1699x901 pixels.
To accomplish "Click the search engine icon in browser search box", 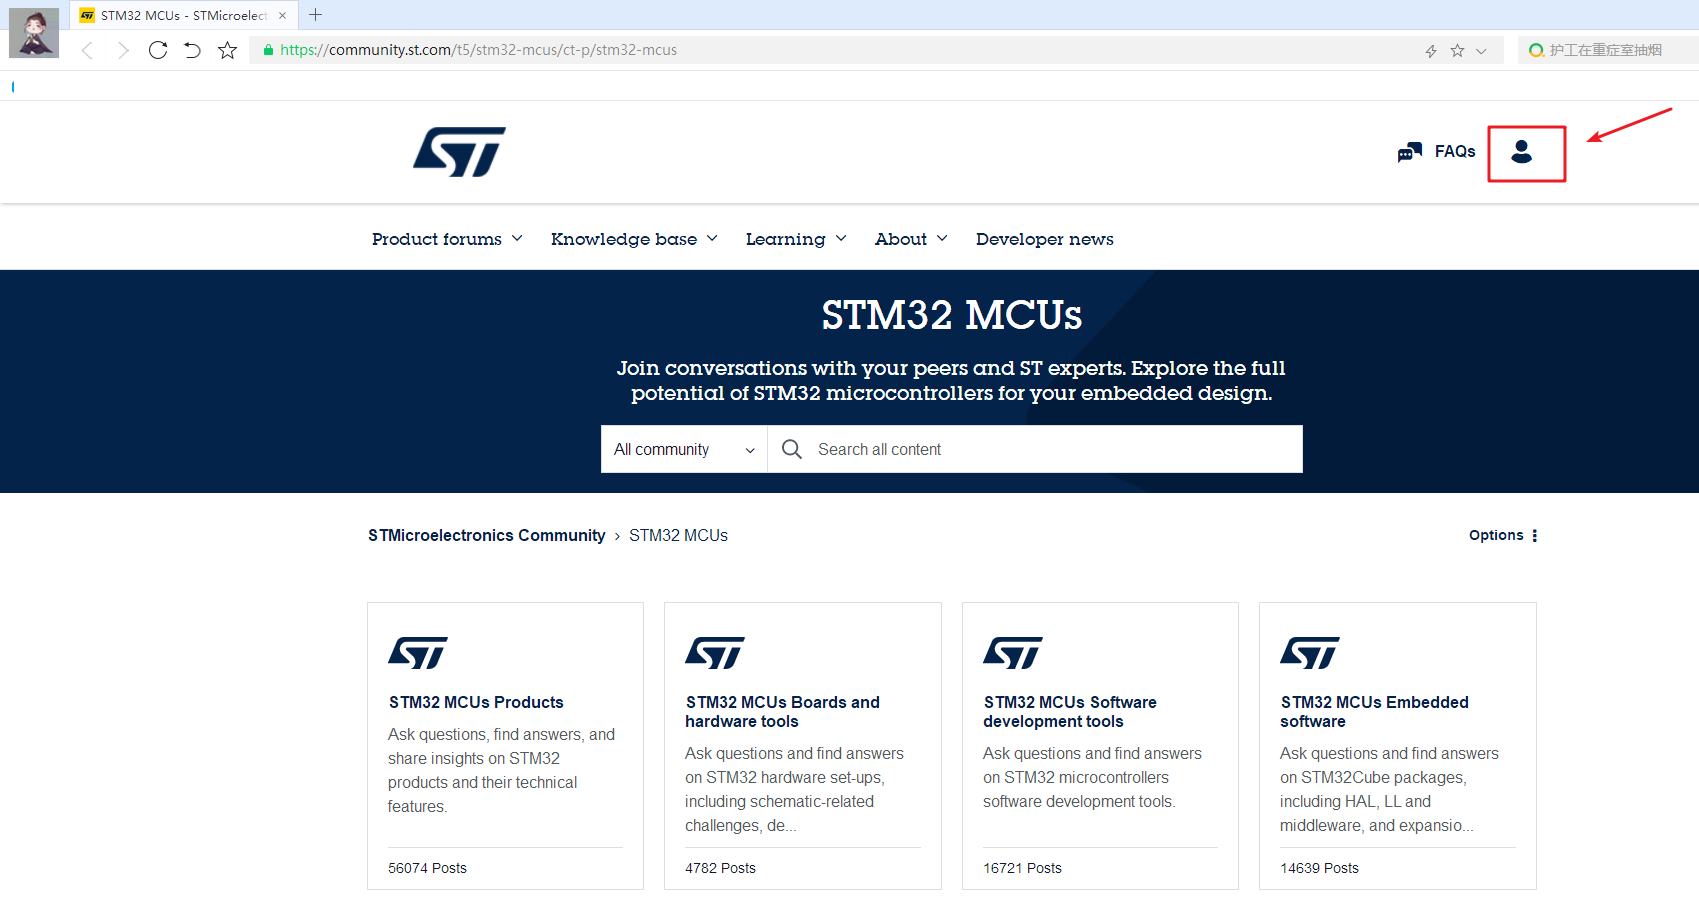I will [x=1536, y=50].
